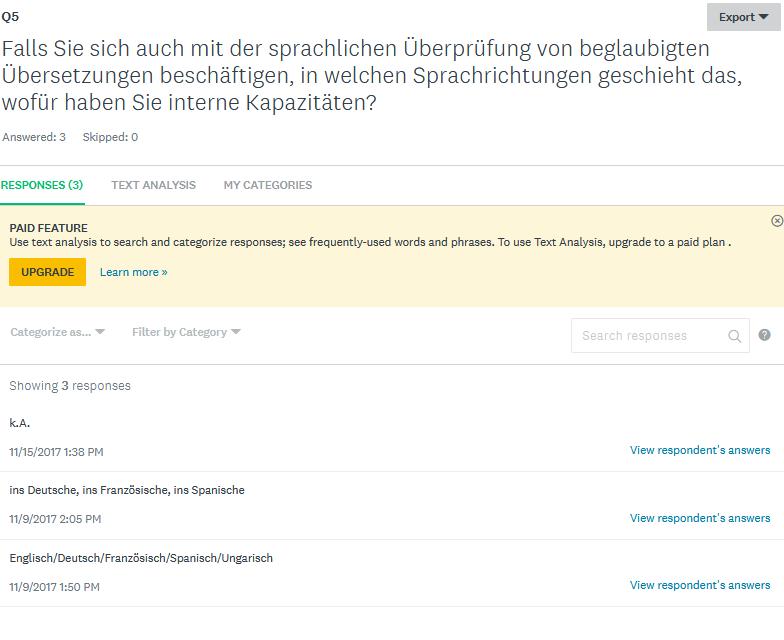The image size is (784, 640).
Task: Click the 11/15/2017 1:38 PM timestamp
Action: click(x=56, y=452)
